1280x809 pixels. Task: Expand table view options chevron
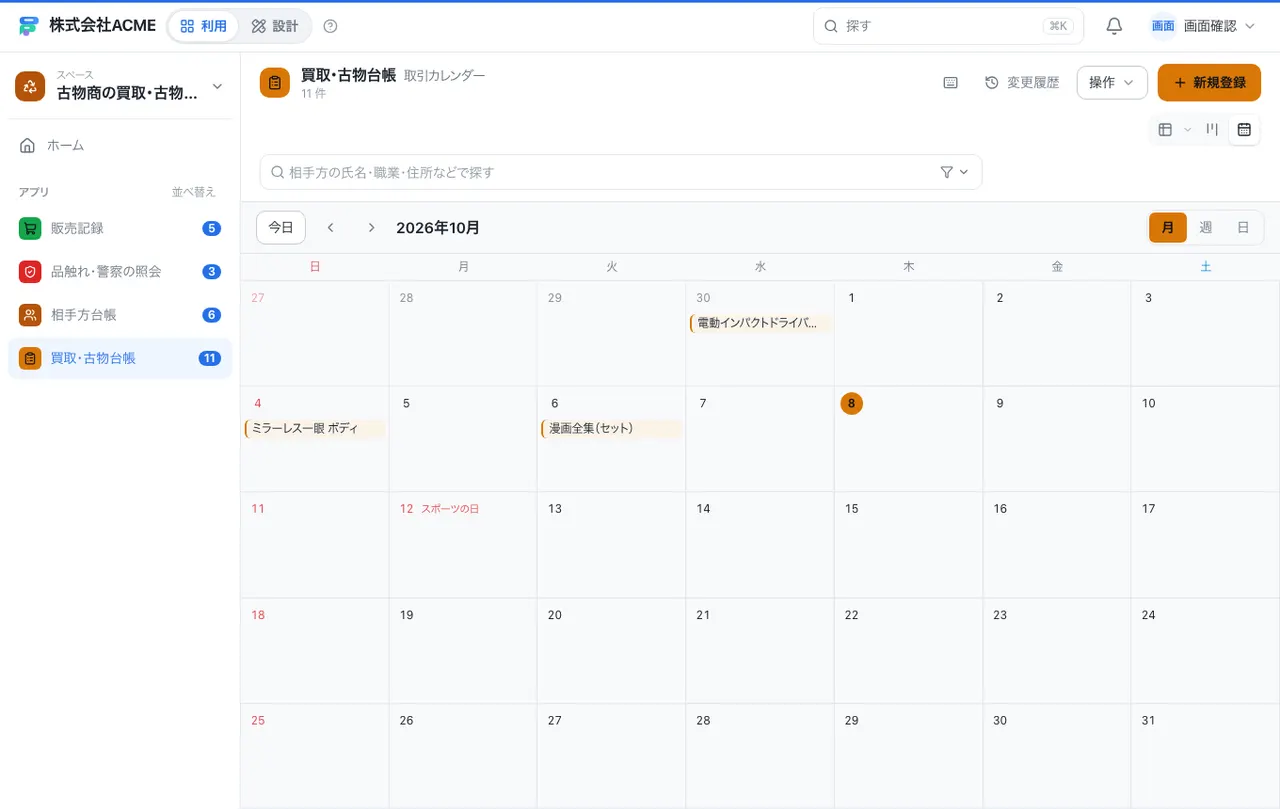coord(1188,129)
